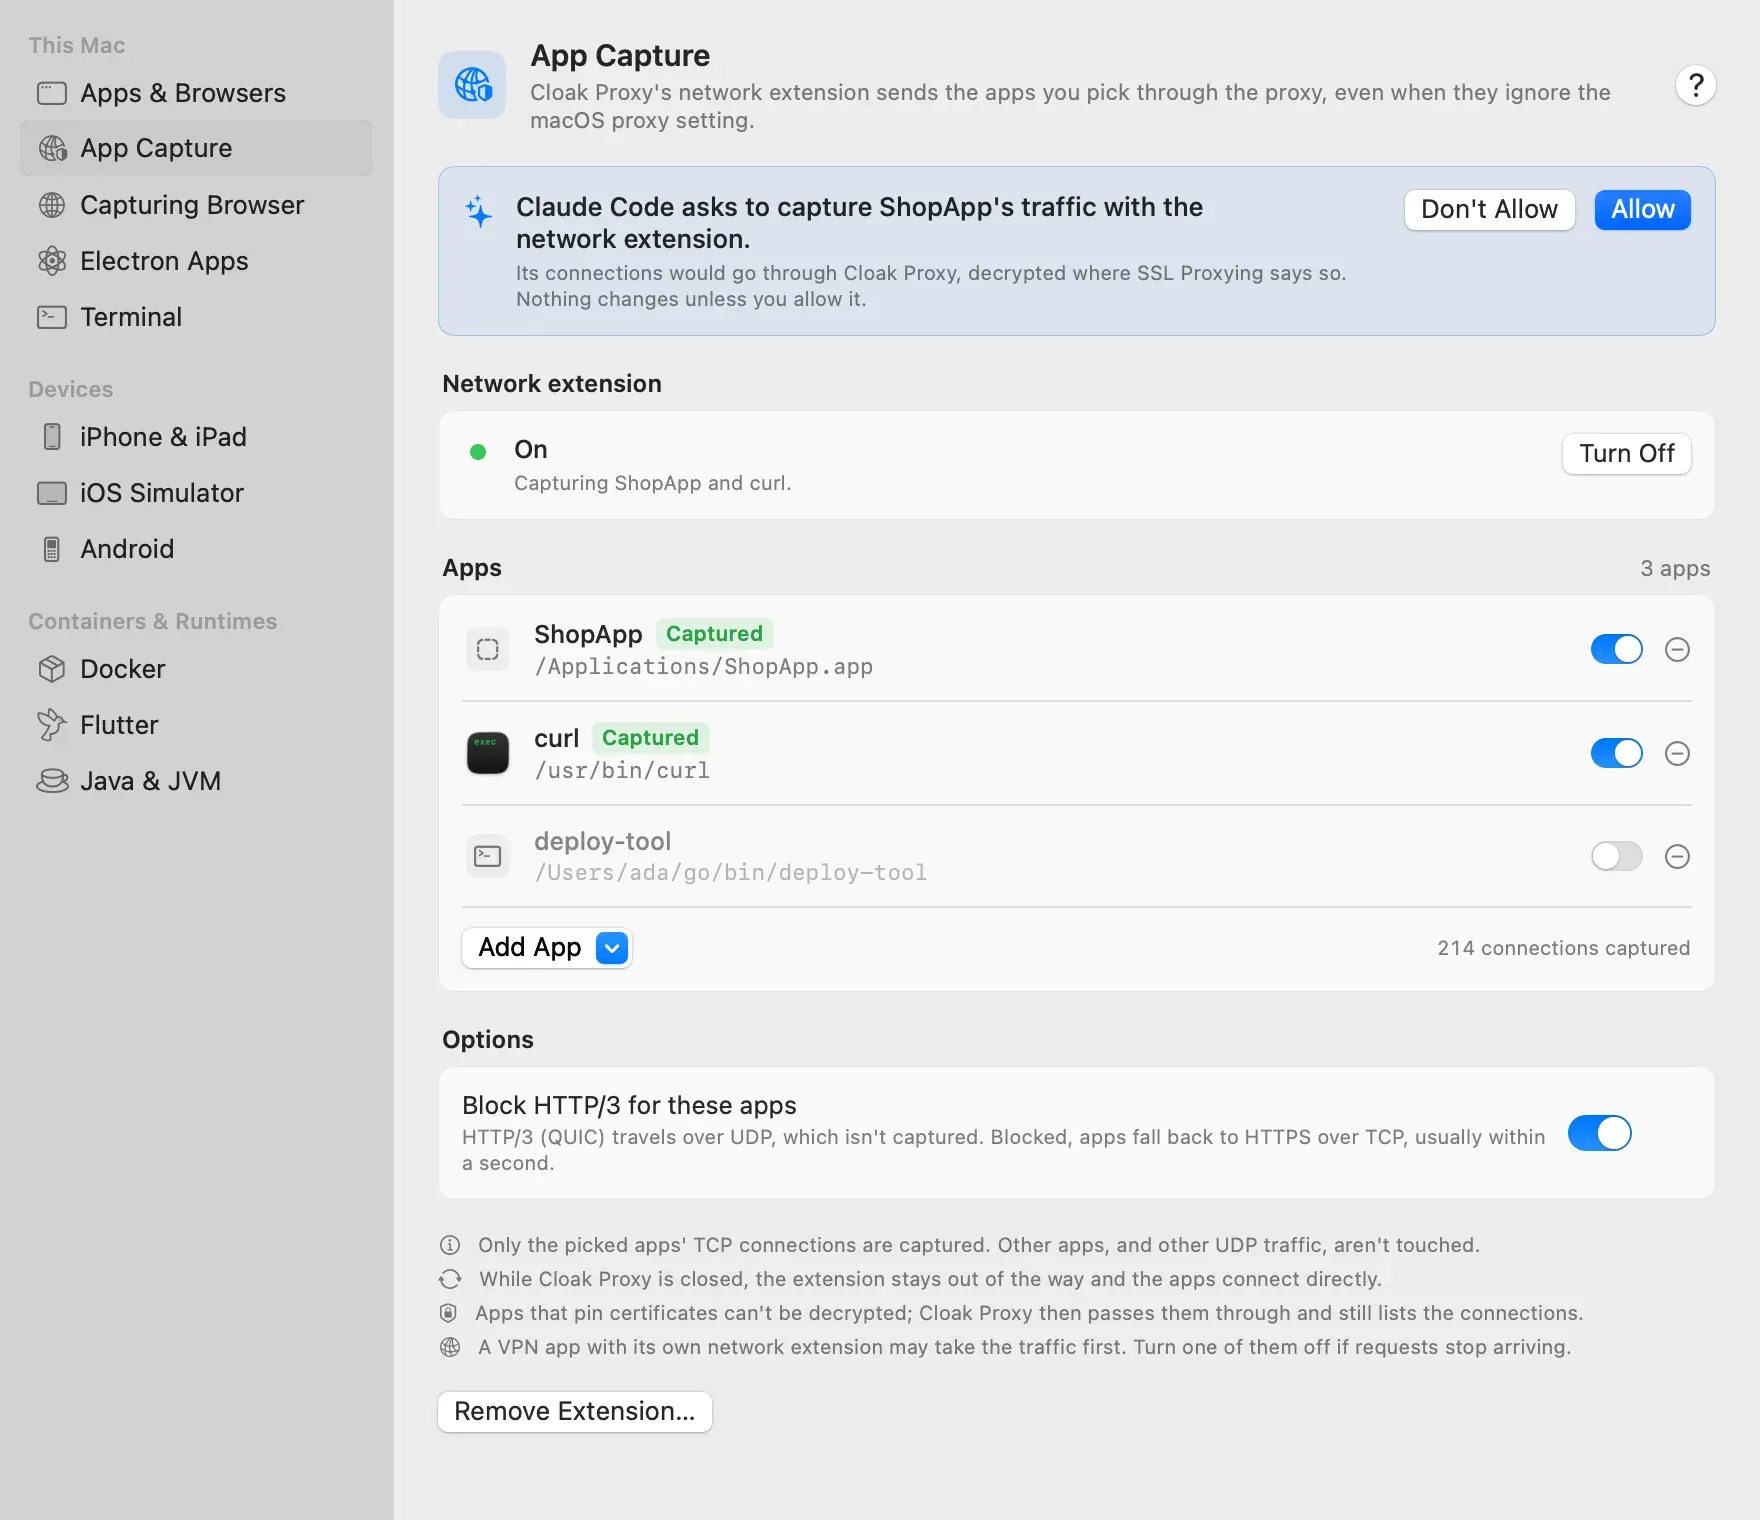Click the Capturing Browser globe icon
Screen dimensions: 1760x1520
[x=52, y=205]
